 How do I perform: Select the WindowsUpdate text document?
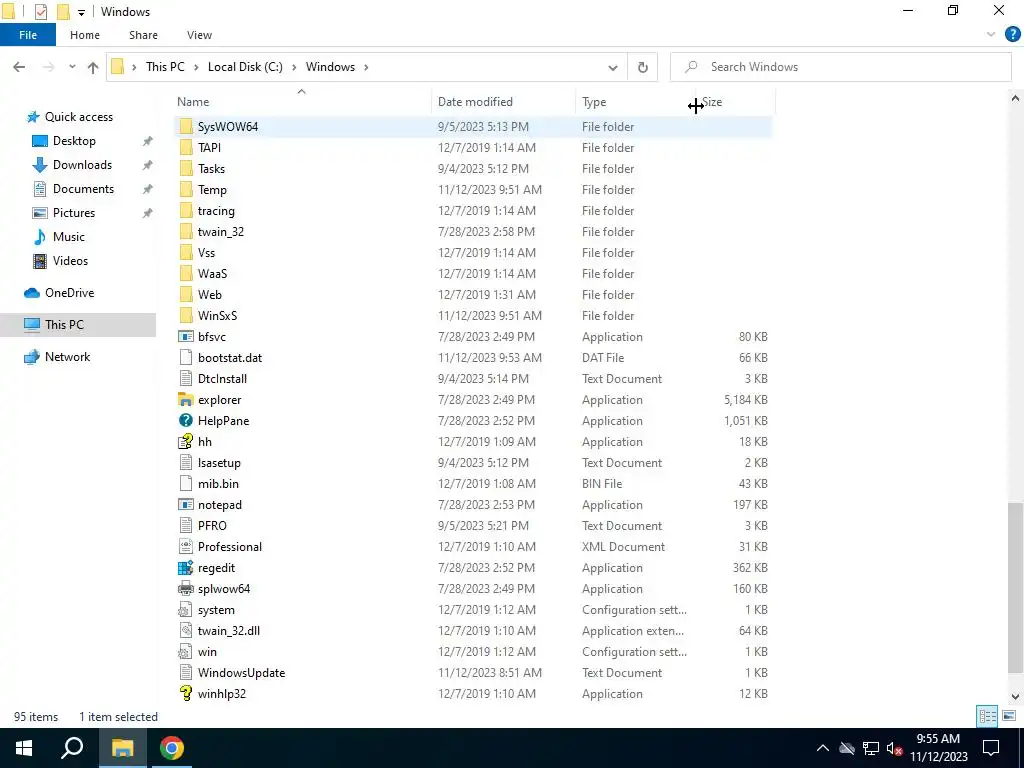coord(473,673)
